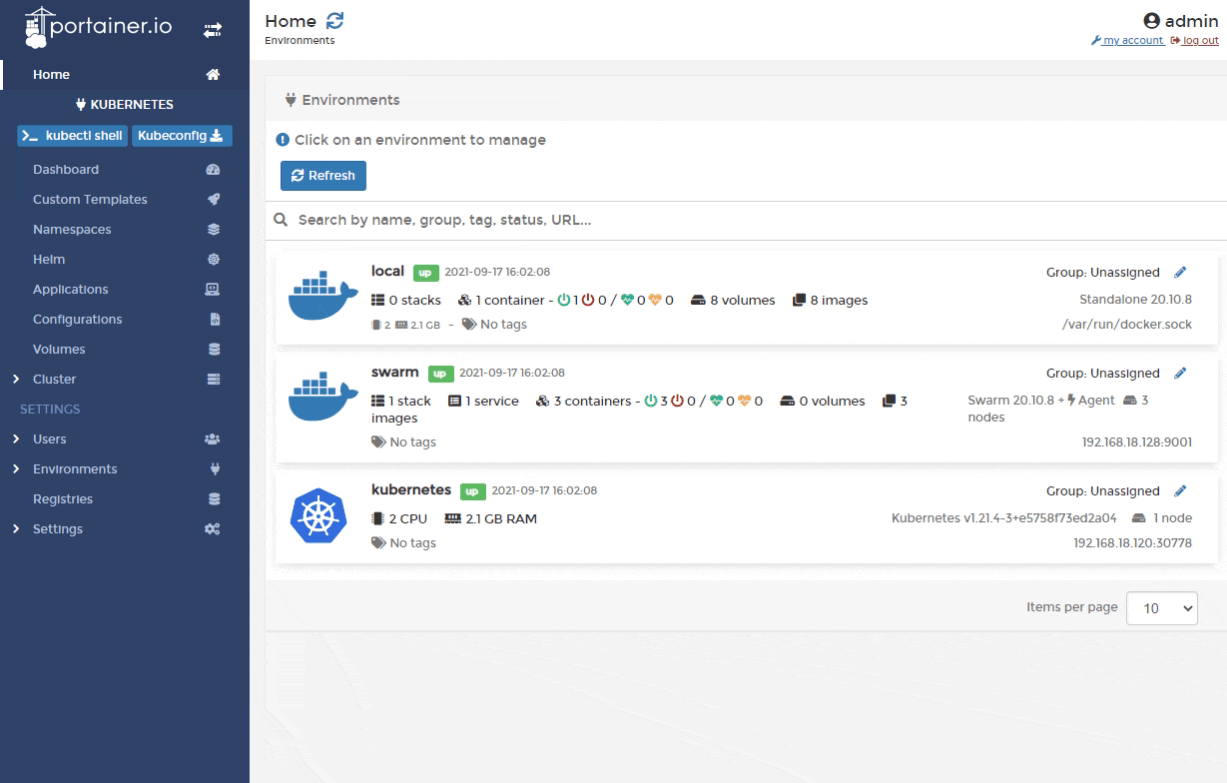The height and width of the screenshot is (783, 1227).
Task: Click the Helm wheel icon
Action: [x=212, y=259]
